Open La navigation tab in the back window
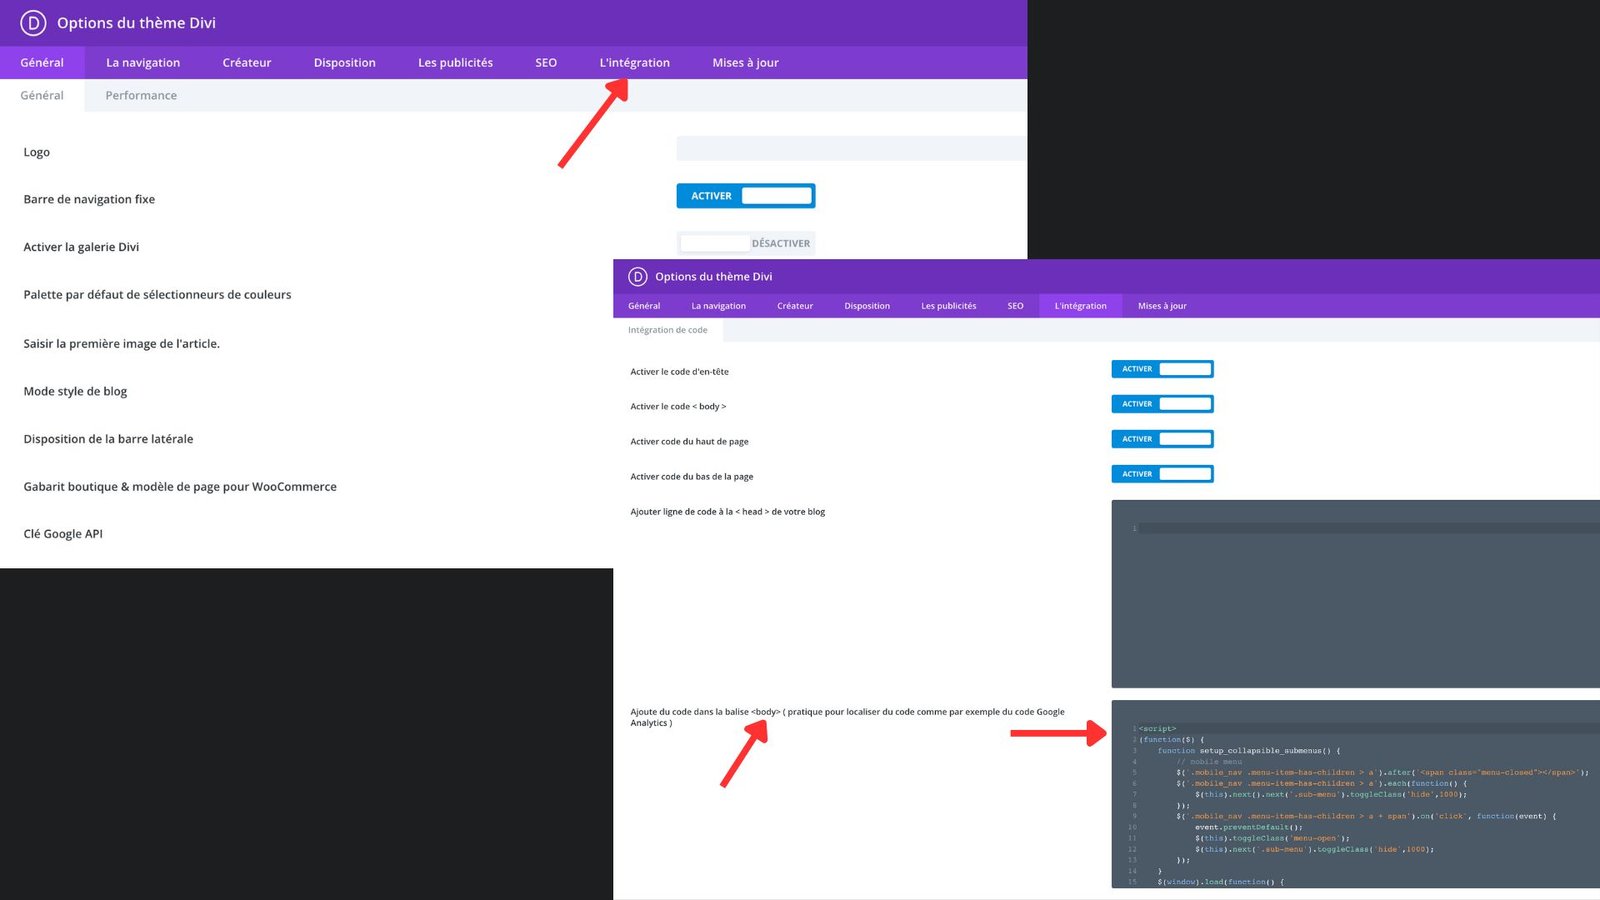1600x900 pixels. point(143,63)
